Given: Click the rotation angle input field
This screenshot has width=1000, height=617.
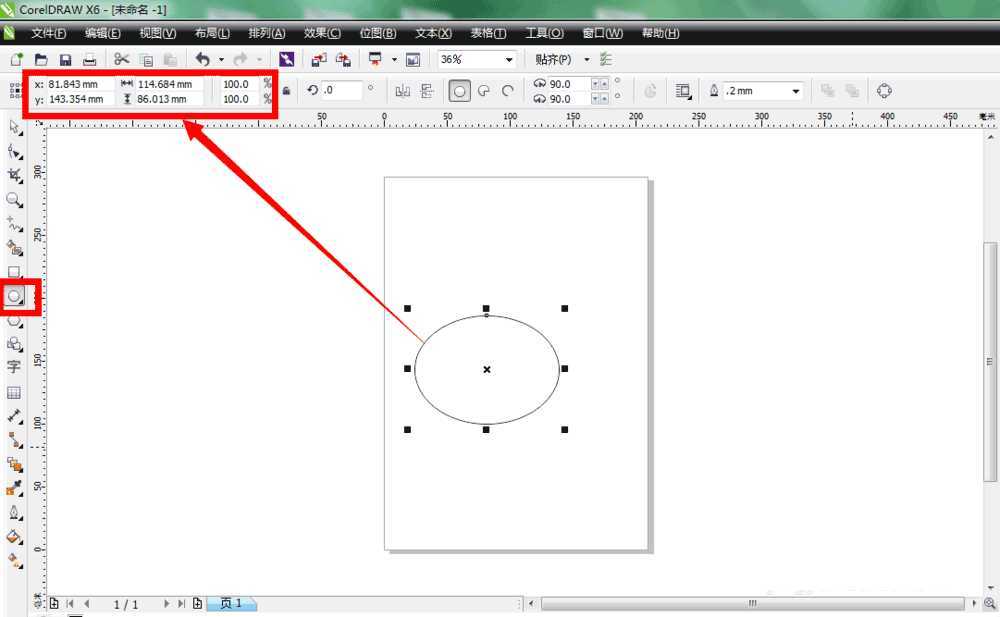Looking at the screenshot, I should coord(342,91).
